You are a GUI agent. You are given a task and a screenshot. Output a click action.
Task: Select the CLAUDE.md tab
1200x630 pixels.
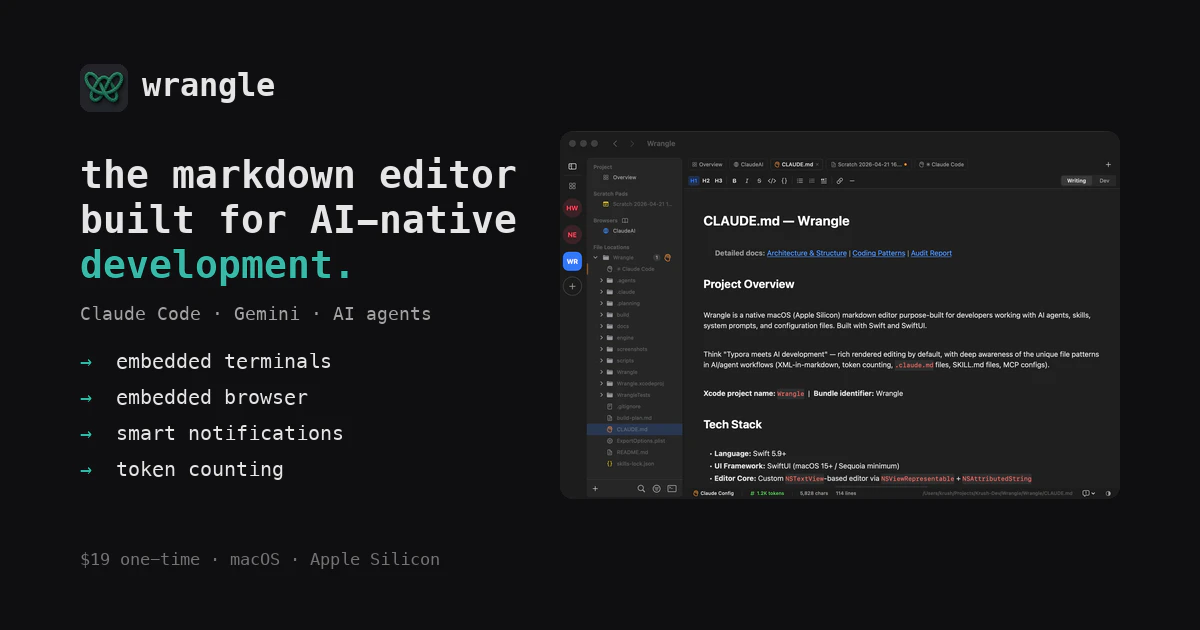coord(797,164)
